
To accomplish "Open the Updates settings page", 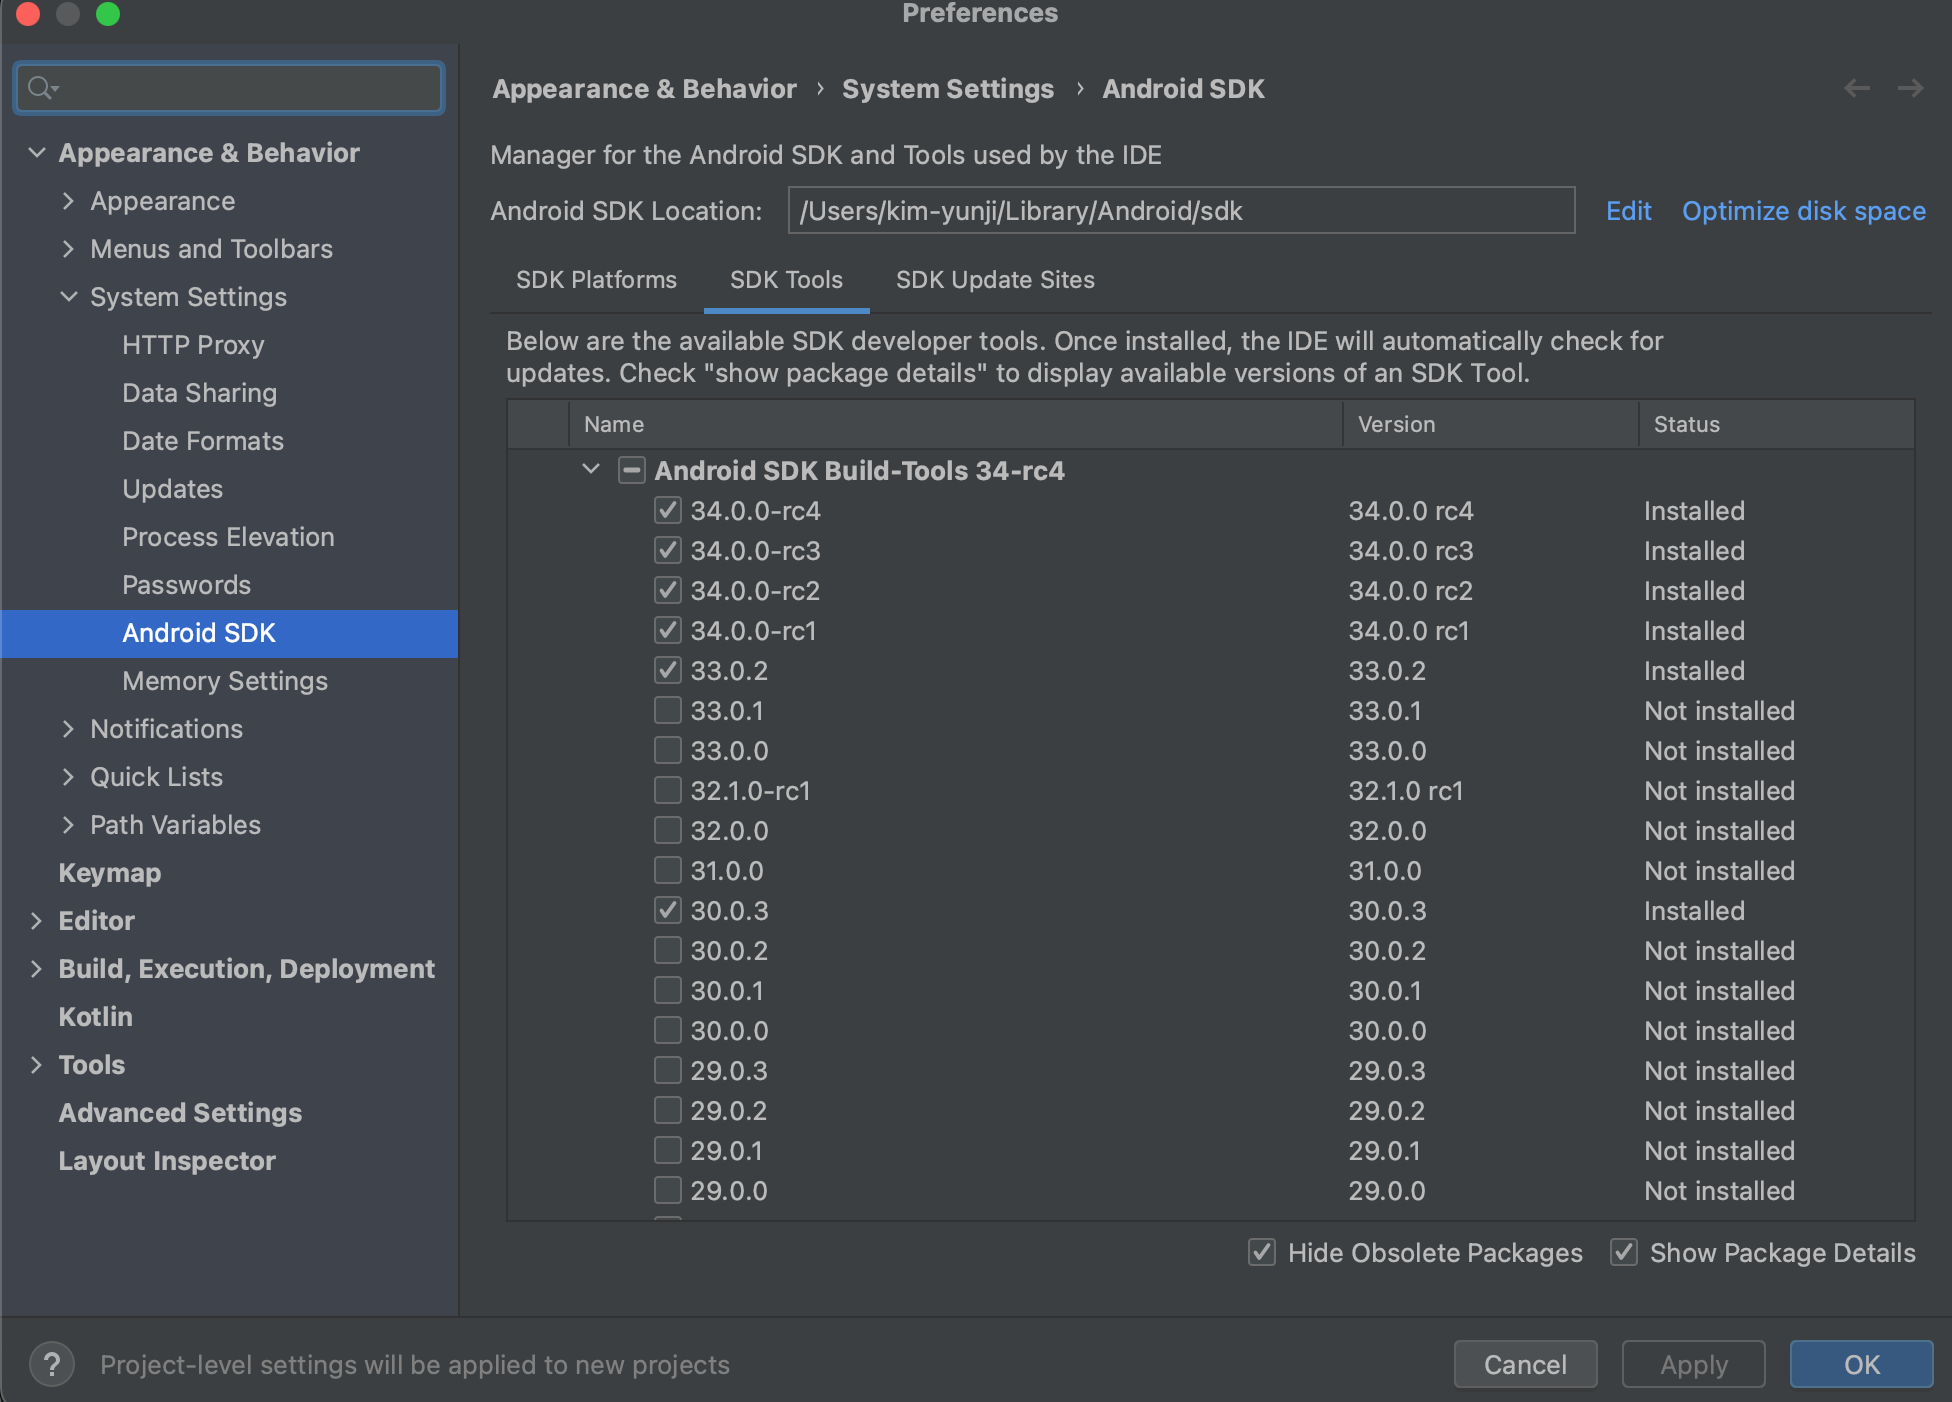I will click(x=172, y=489).
